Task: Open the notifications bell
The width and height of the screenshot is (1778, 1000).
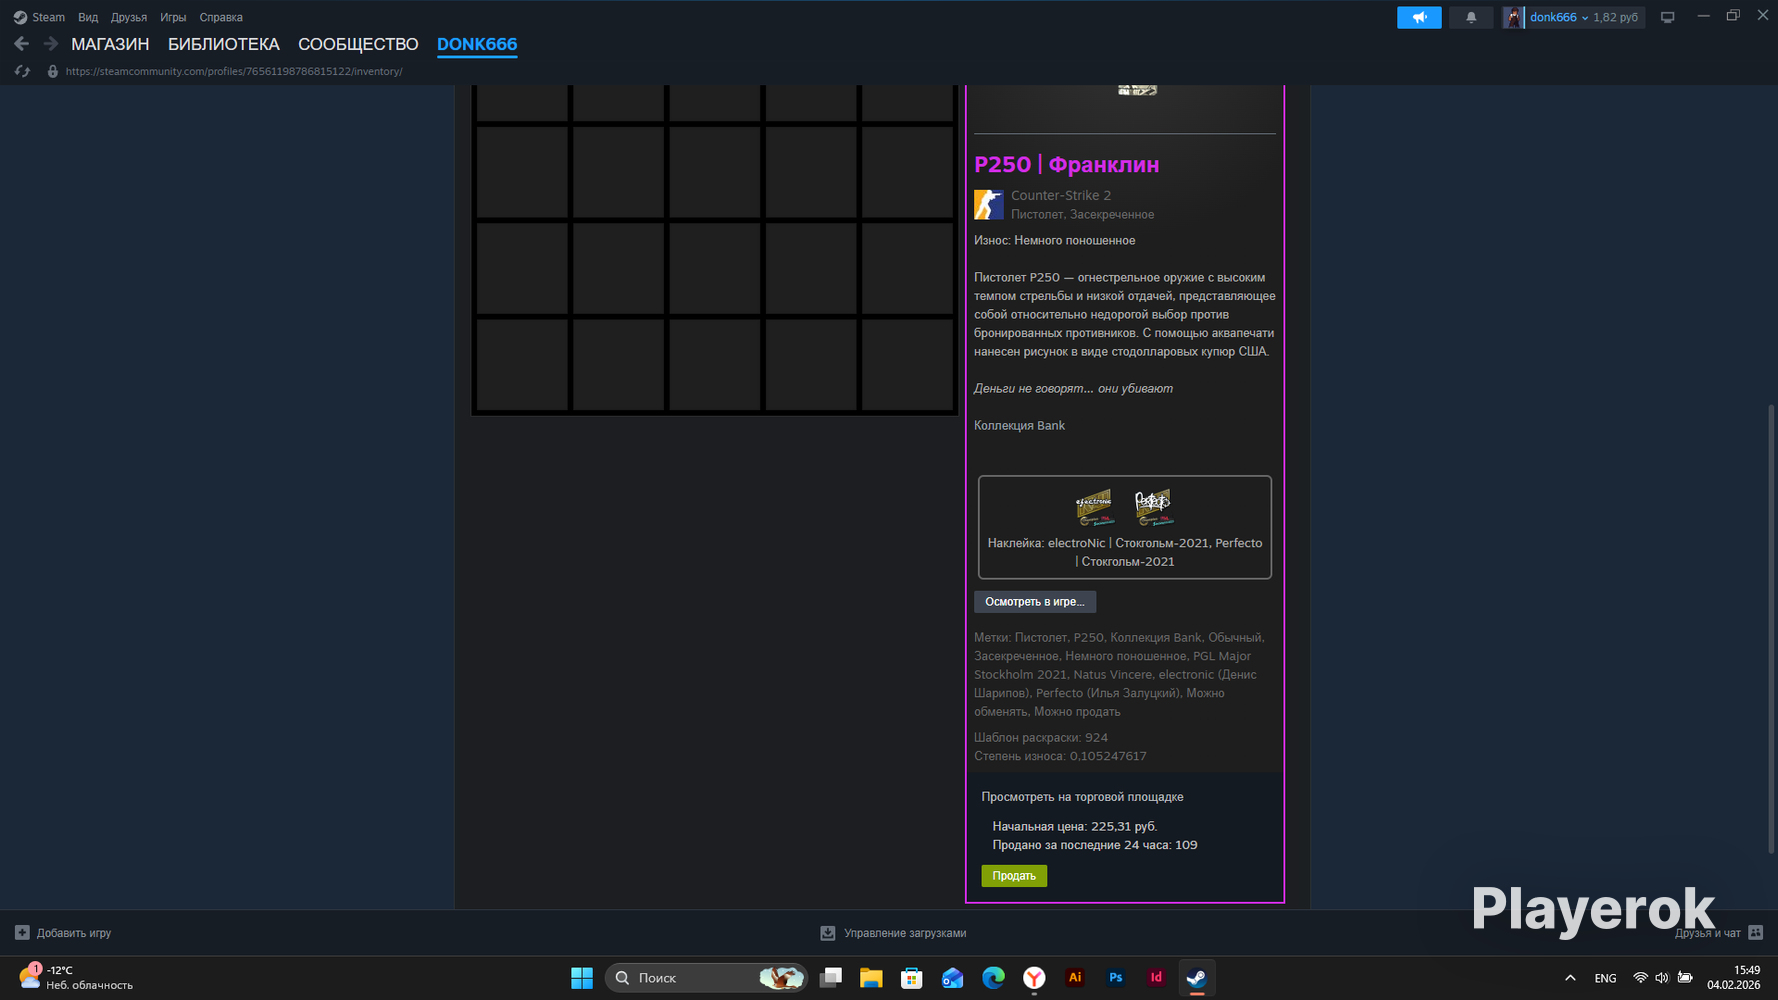Action: [1471, 17]
